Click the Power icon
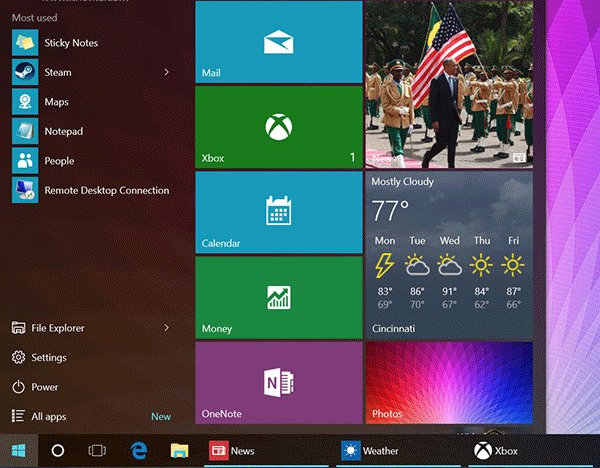The height and width of the screenshot is (468, 600). (x=18, y=387)
